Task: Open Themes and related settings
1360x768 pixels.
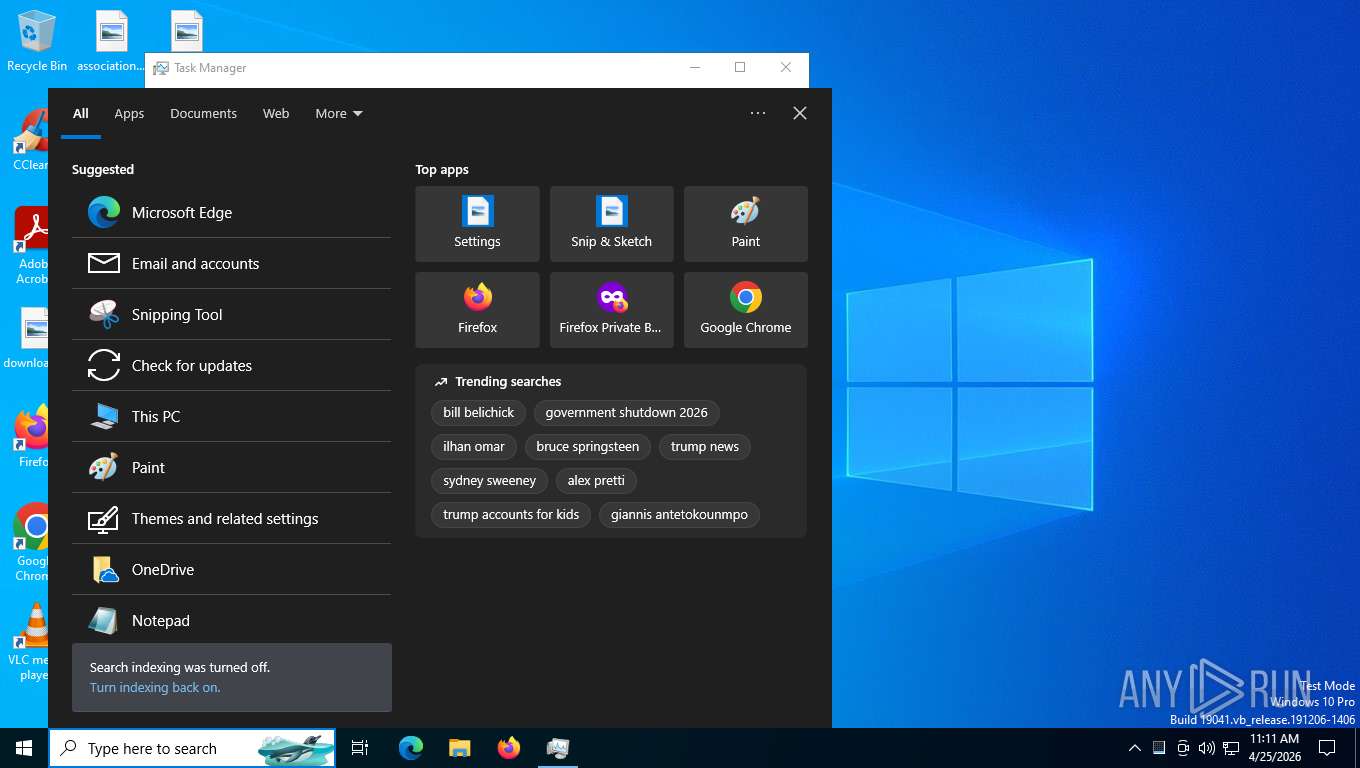Action: coord(231,518)
